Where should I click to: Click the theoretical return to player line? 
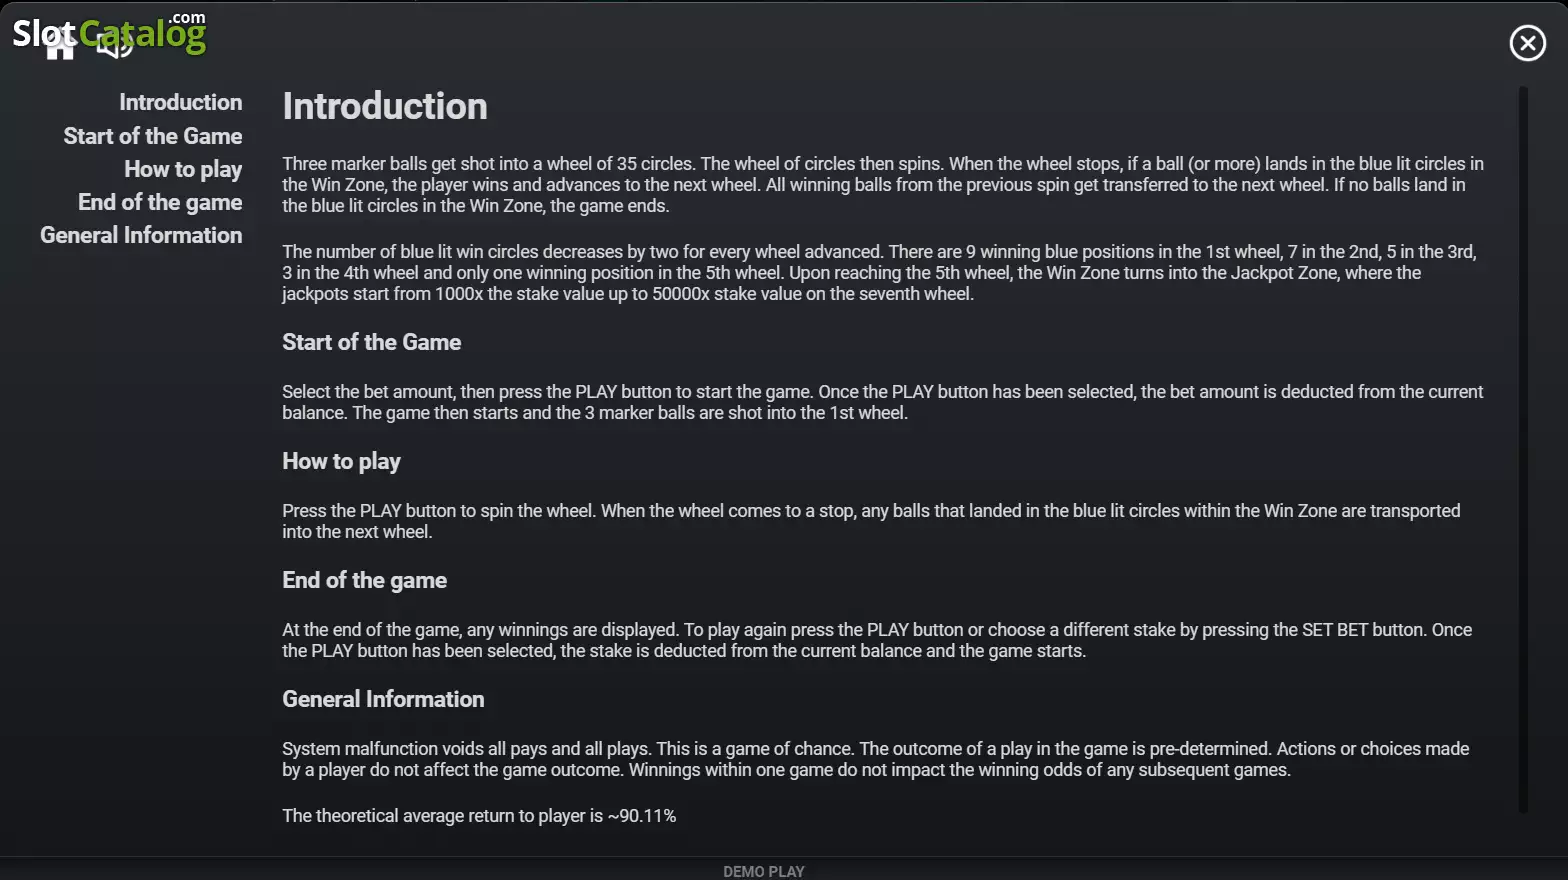[479, 816]
